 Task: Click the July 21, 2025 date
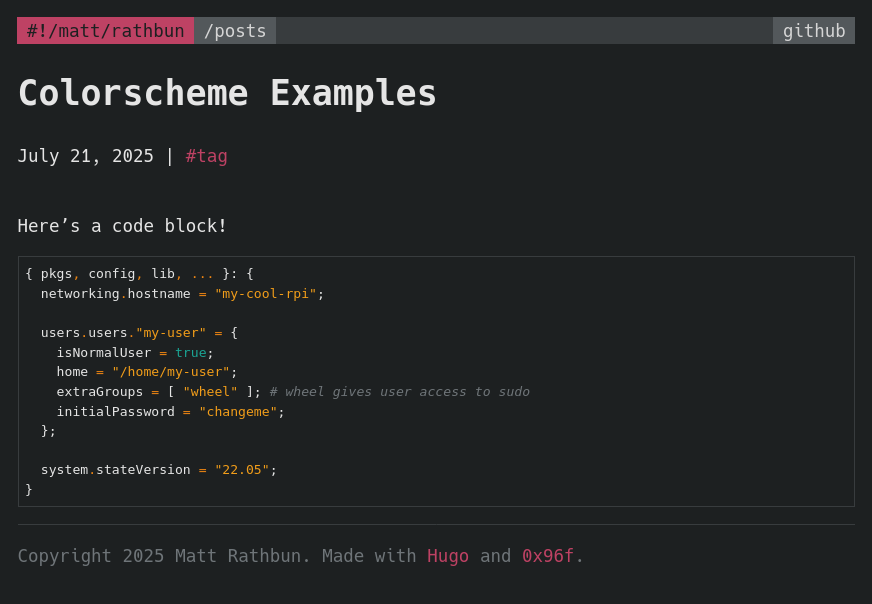click(85, 156)
